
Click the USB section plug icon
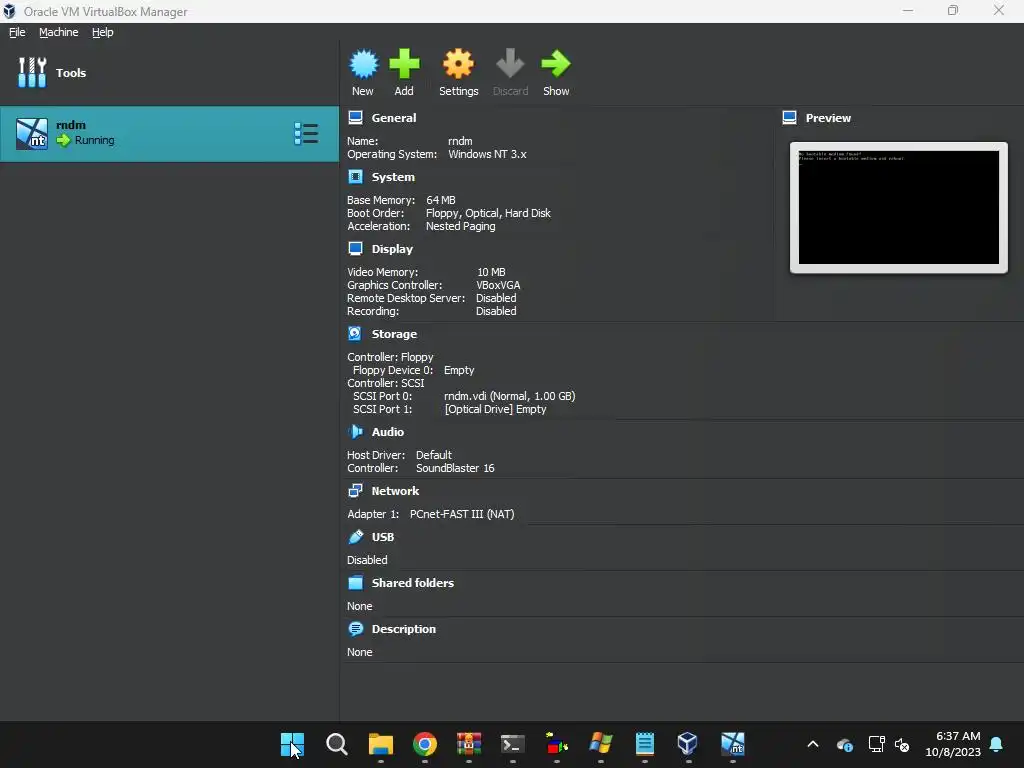[355, 537]
